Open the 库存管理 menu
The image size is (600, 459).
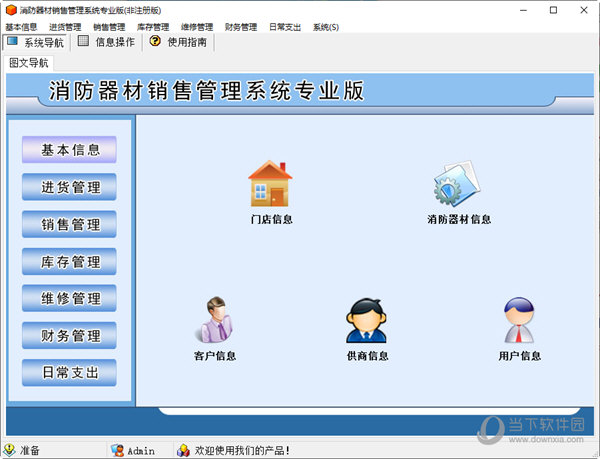pyautogui.click(x=153, y=27)
